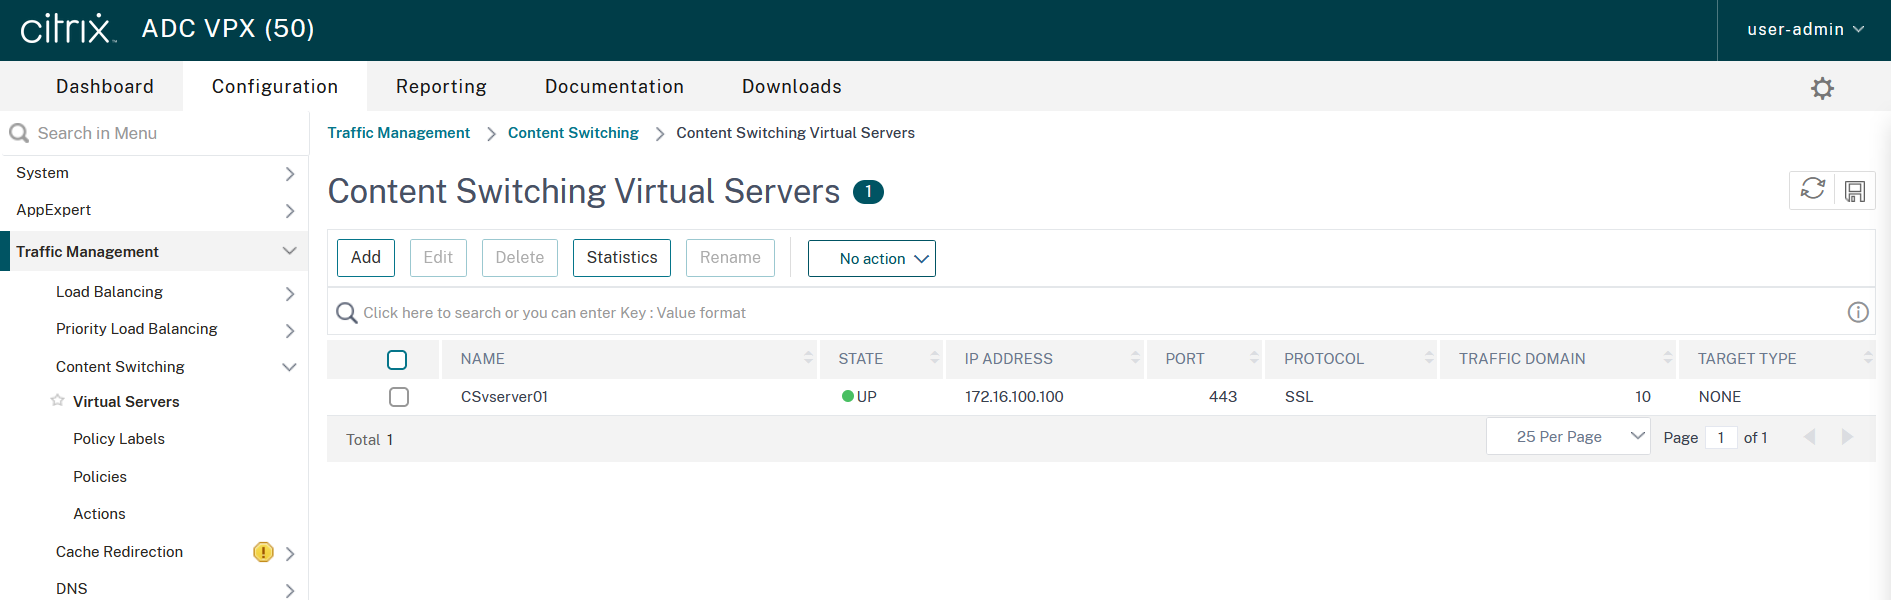The height and width of the screenshot is (600, 1891).
Task: Click the Citrix logo
Action: 68,29
